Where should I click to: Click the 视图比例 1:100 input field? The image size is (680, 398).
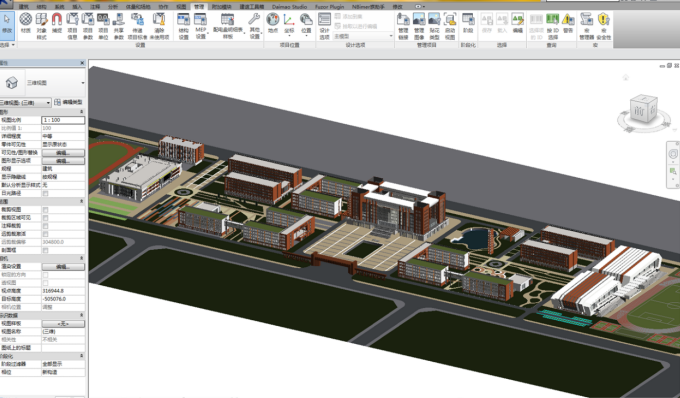coord(63,120)
